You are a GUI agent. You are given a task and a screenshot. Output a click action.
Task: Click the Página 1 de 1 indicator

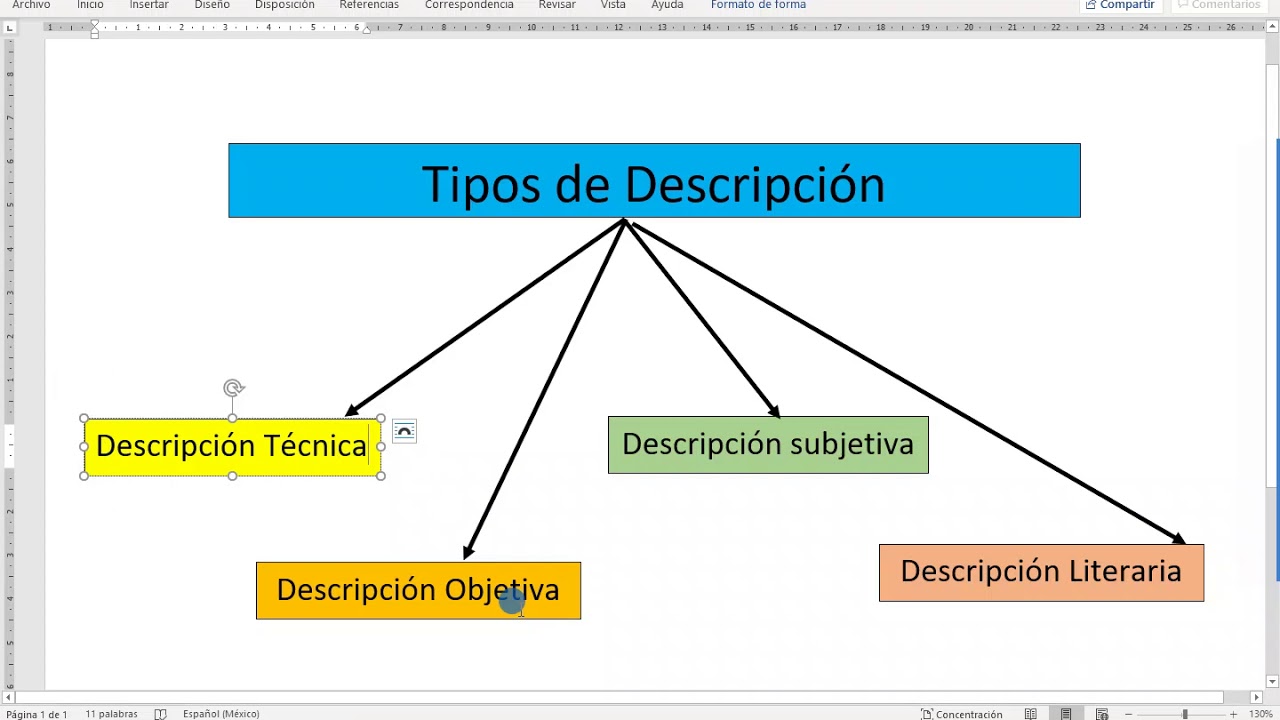[x=37, y=714]
